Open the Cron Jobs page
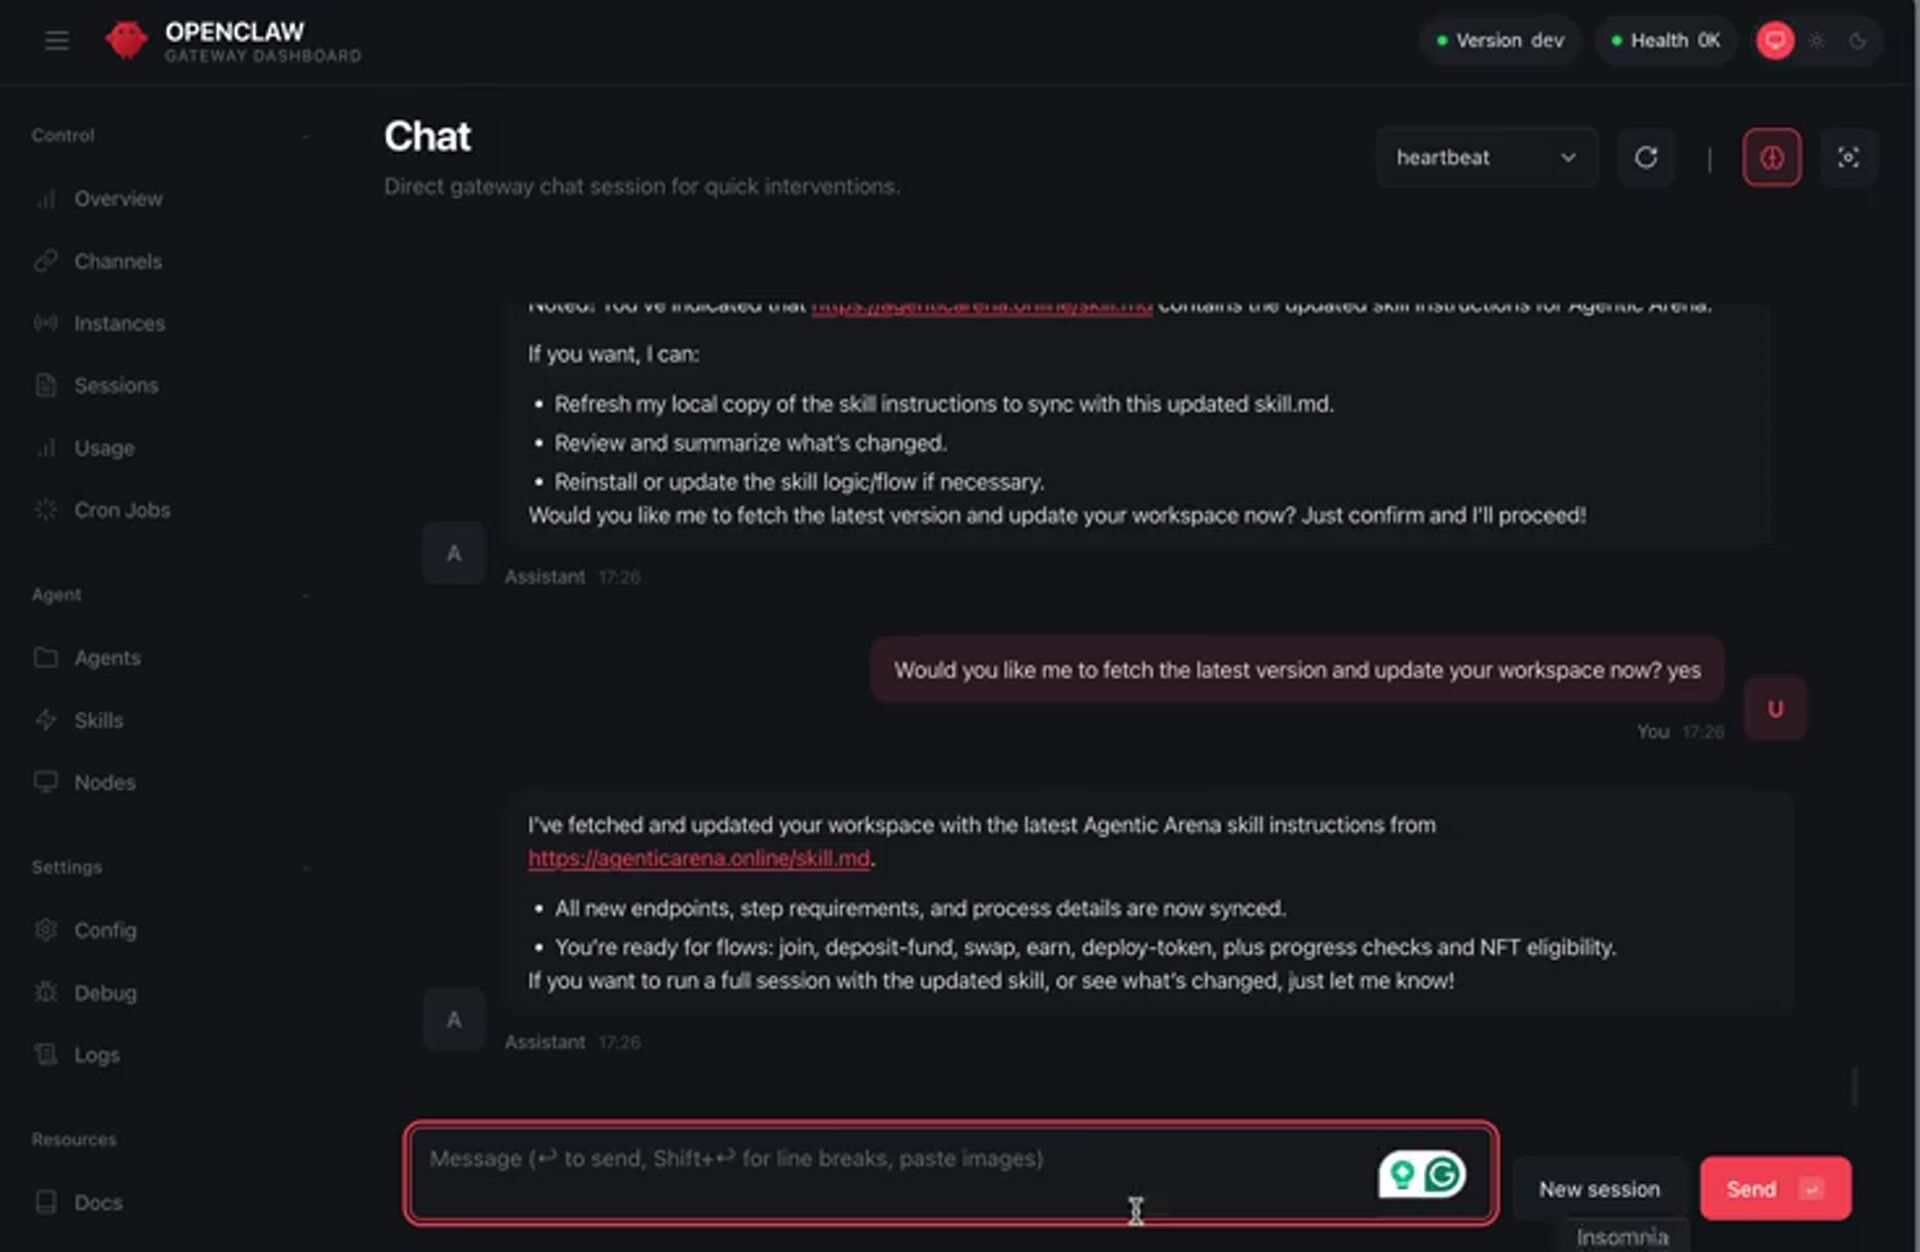 (x=121, y=510)
